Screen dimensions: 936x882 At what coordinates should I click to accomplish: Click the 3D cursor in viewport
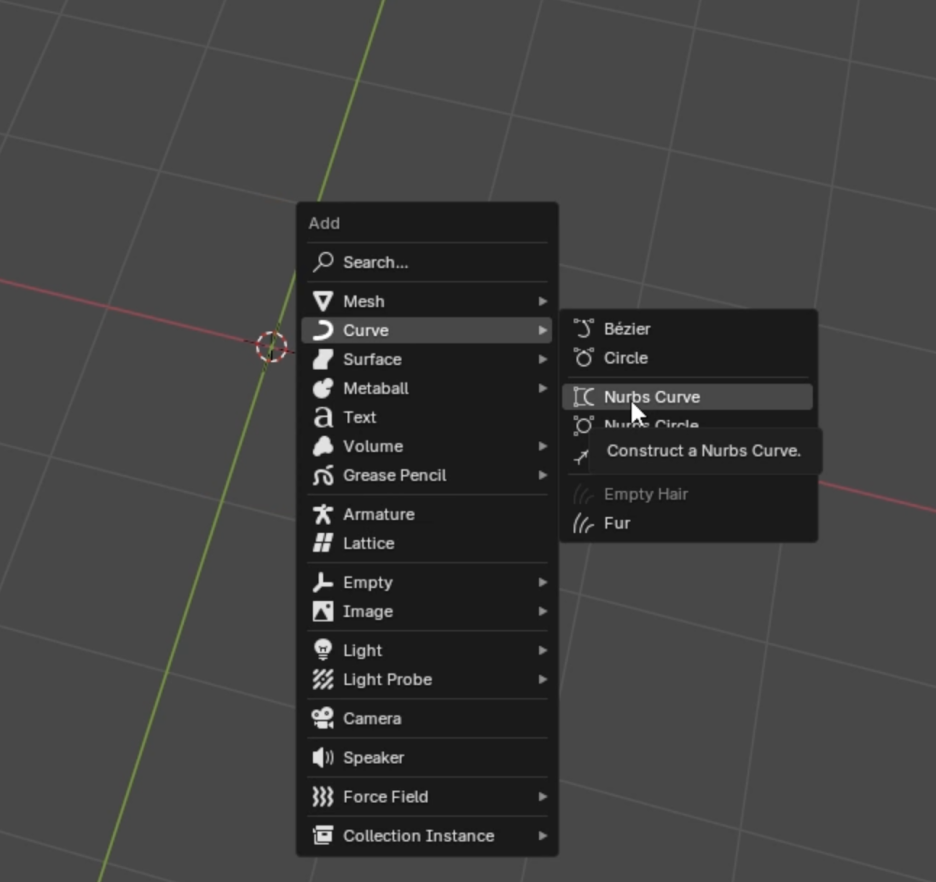click(x=272, y=346)
